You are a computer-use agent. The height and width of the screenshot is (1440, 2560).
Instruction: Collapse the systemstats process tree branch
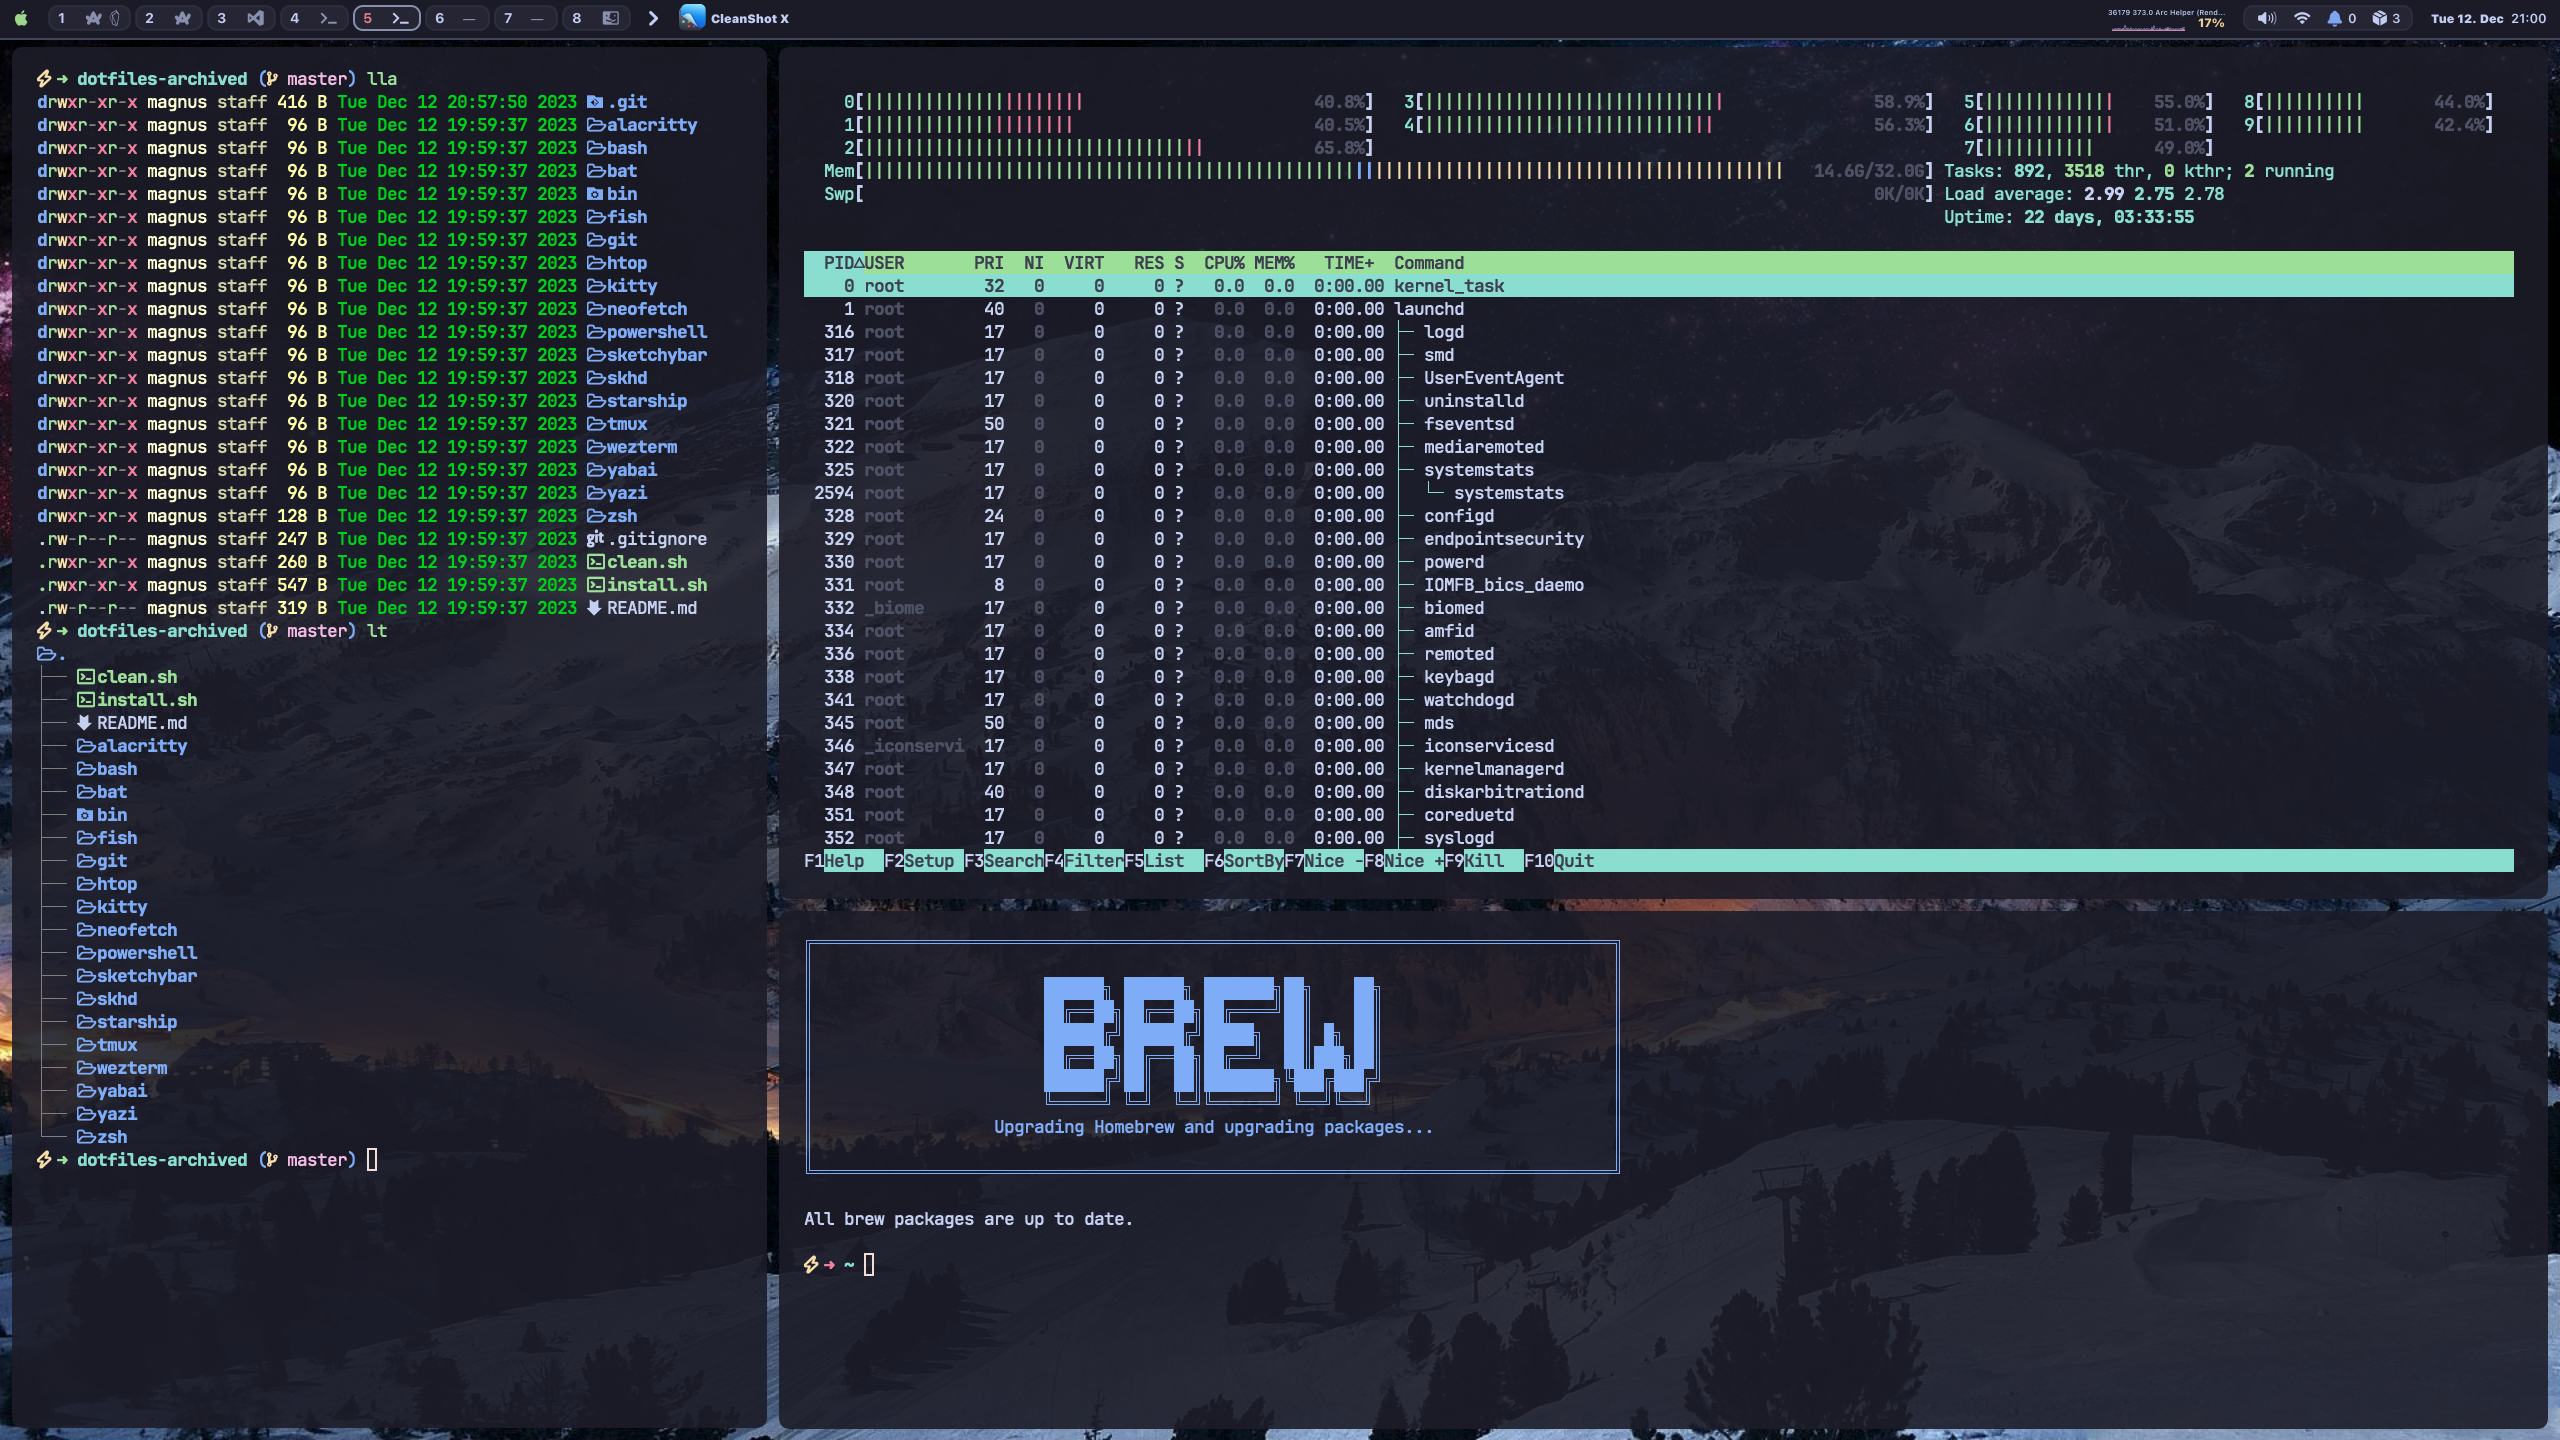1478,470
